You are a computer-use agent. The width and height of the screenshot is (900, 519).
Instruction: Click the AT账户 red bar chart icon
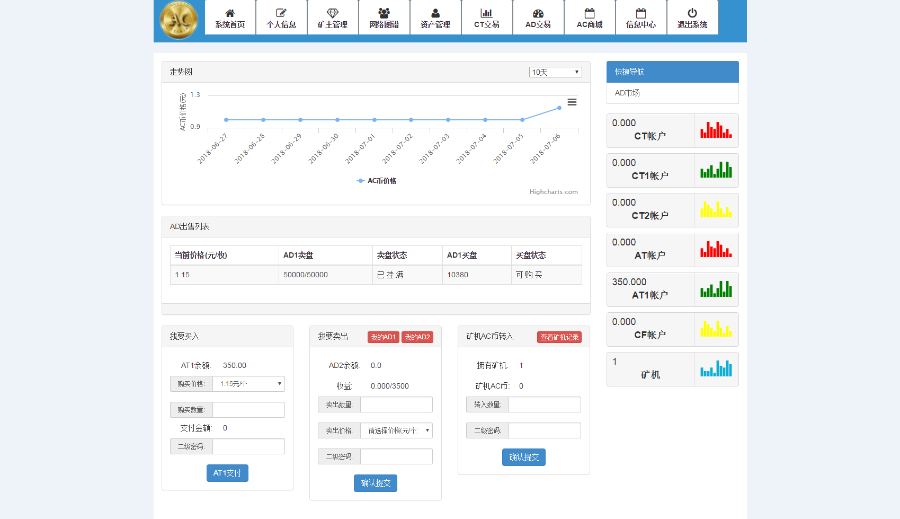pos(716,249)
